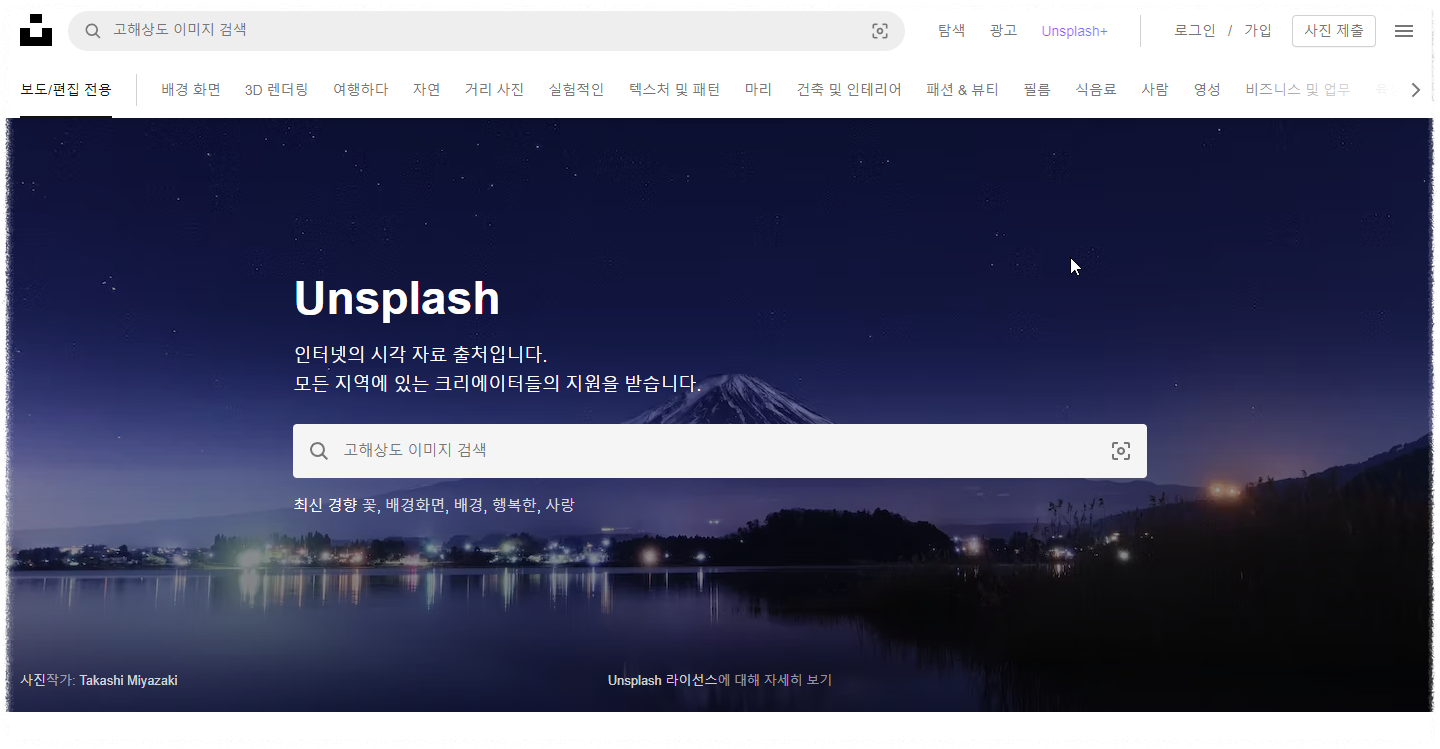Select the 건축 및 인테리어 category

coord(849,90)
